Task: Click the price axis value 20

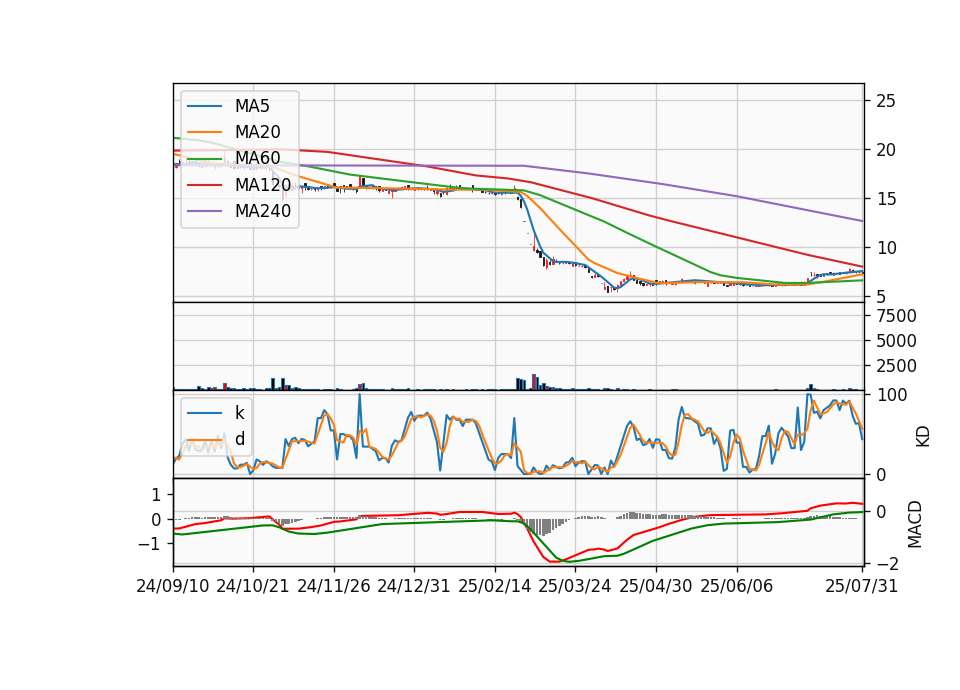Action: point(885,150)
